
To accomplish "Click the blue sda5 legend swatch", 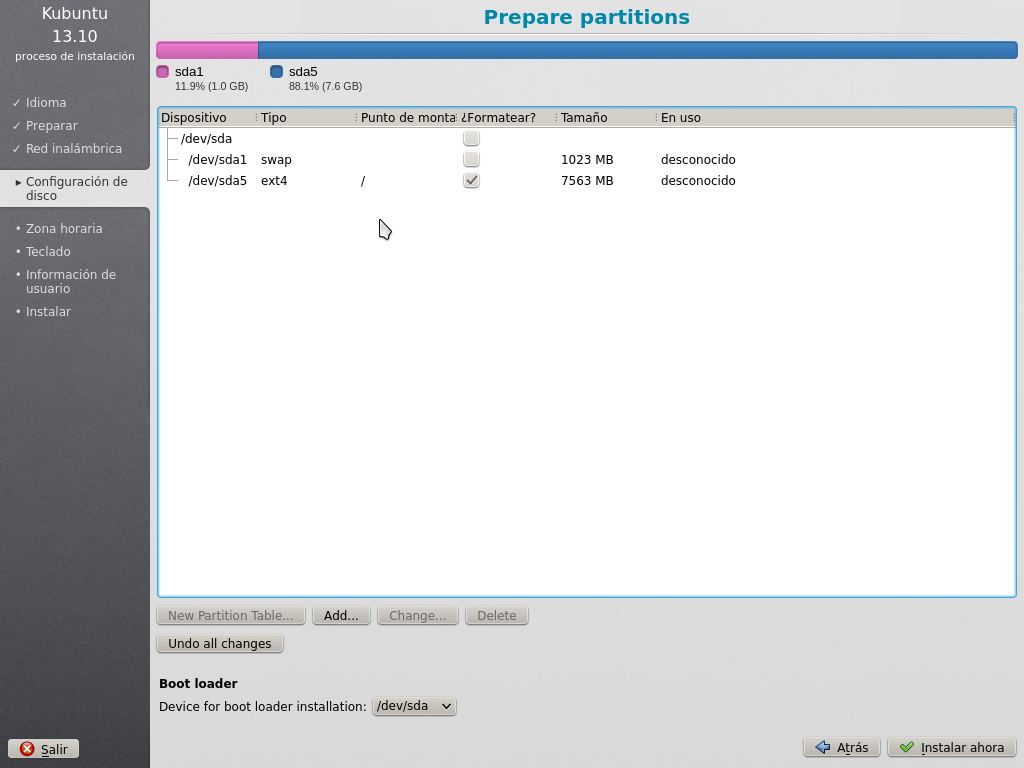I will pyautogui.click(x=277, y=72).
